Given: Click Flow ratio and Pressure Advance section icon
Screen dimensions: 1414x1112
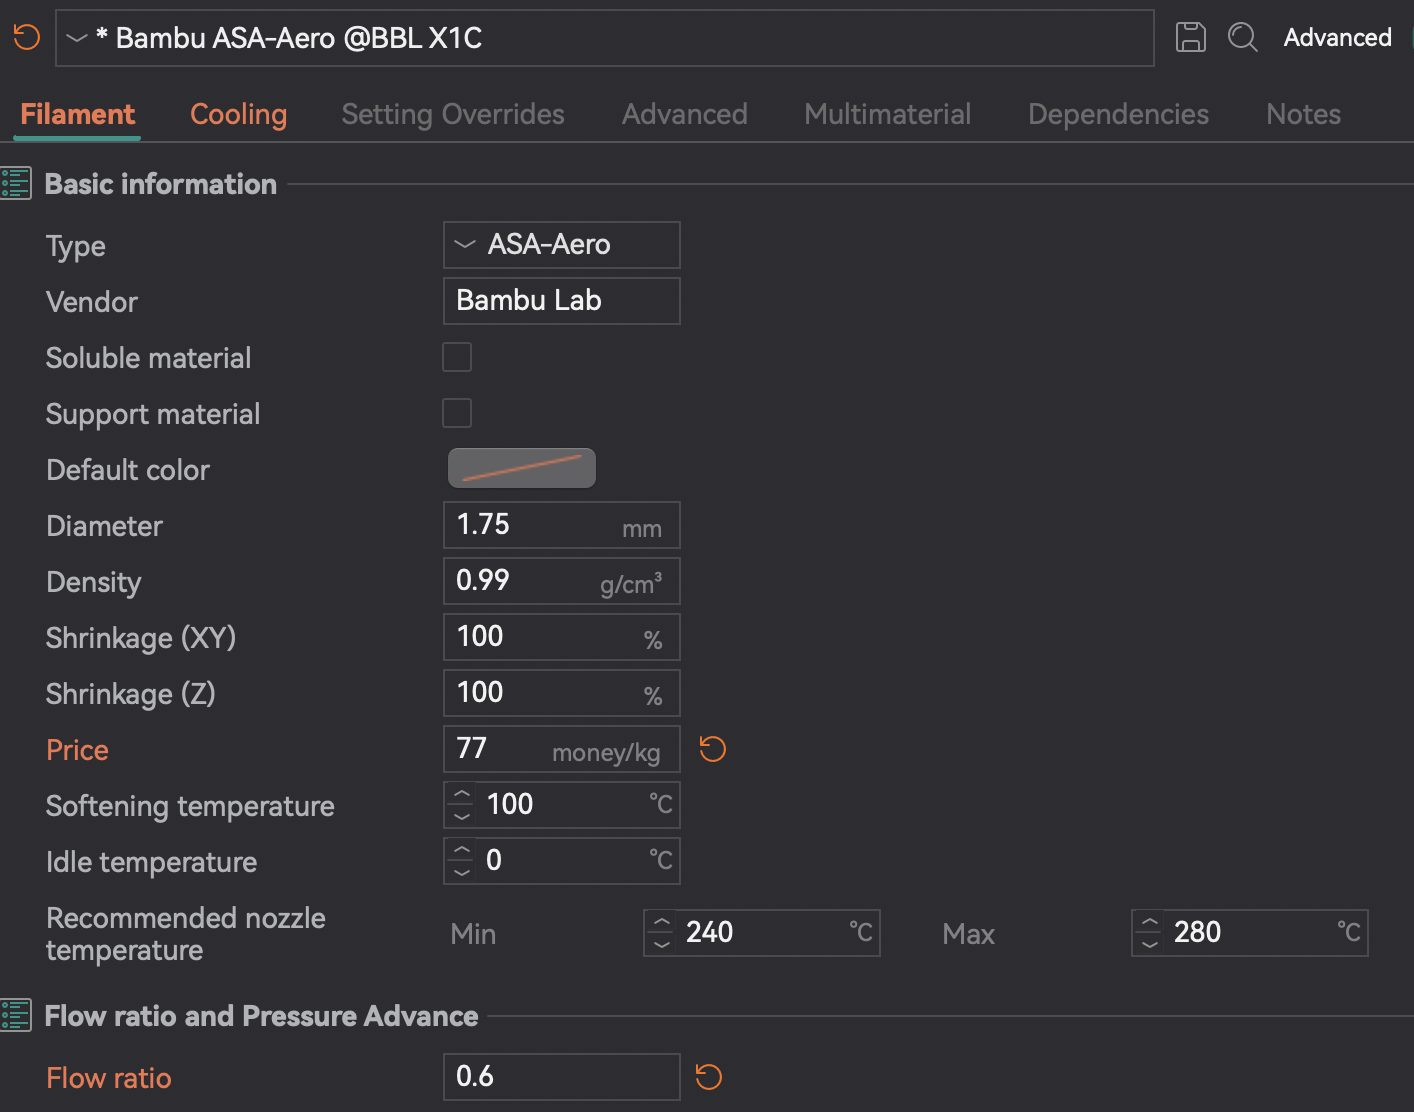Looking at the screenshot, I should (16, 1016).
